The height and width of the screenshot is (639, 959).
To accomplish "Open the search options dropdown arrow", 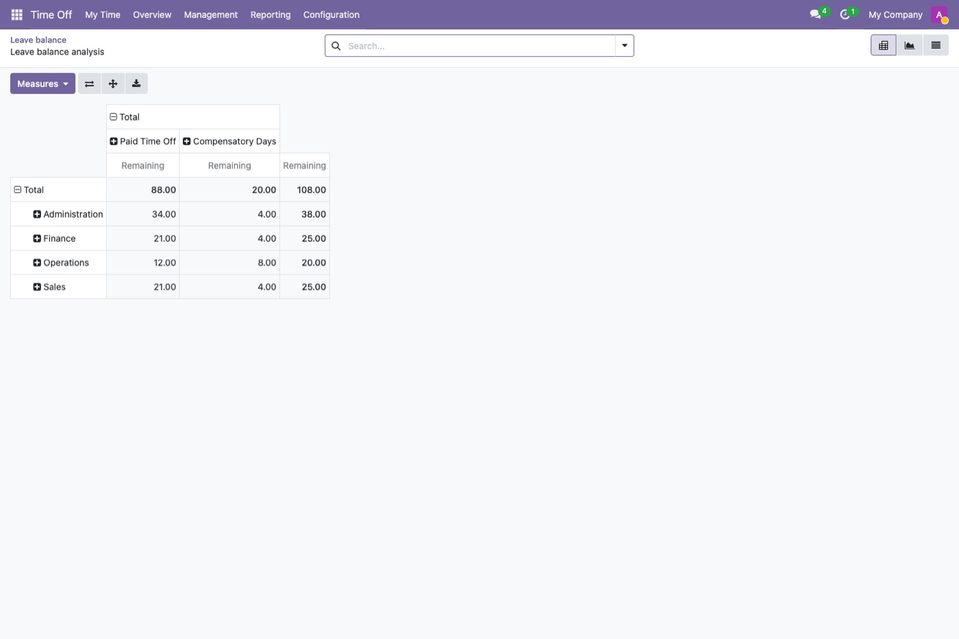I will (x=624, y=46).
